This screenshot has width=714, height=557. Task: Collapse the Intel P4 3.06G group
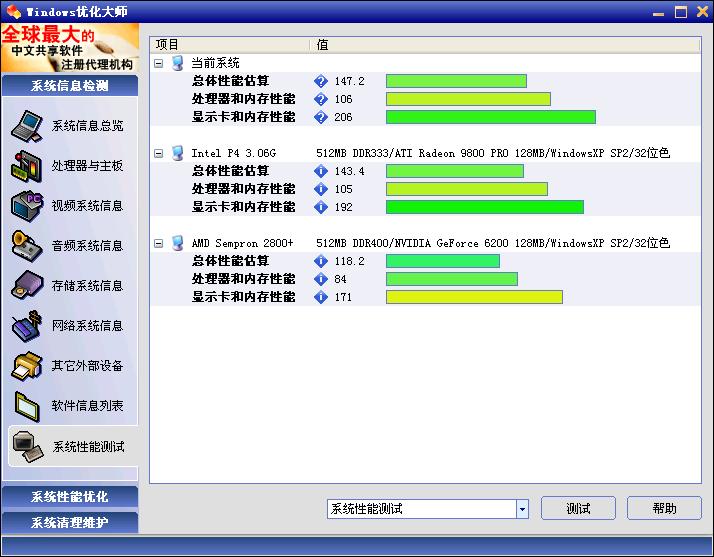[x=158, y=153]
